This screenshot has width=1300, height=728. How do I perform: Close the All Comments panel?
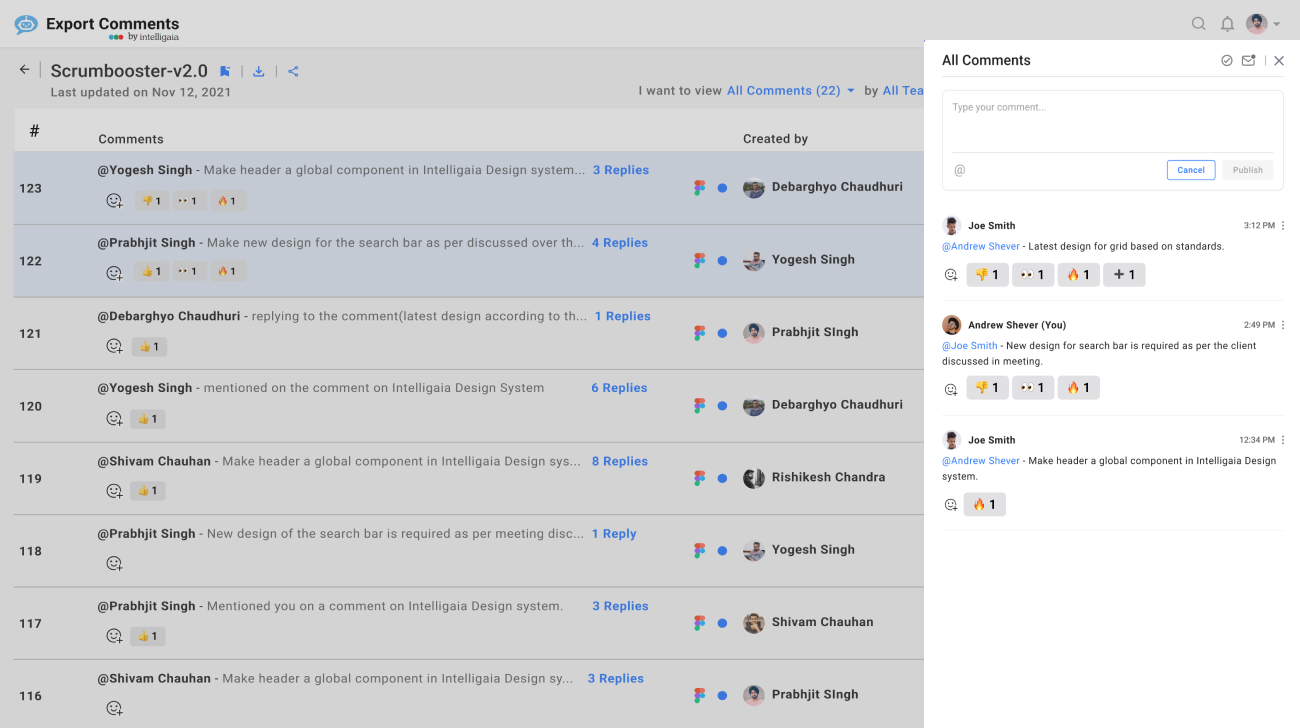click(1279, 61)
